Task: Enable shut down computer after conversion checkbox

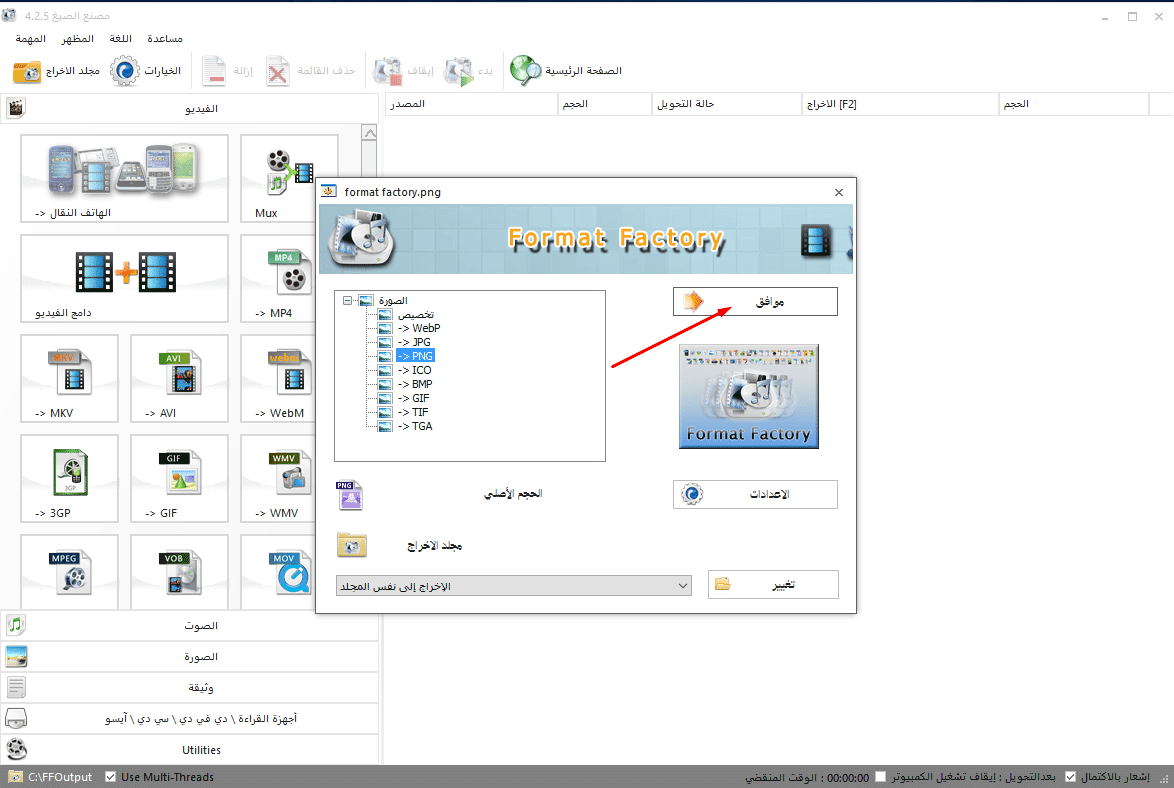Action: tap(880, 777)
